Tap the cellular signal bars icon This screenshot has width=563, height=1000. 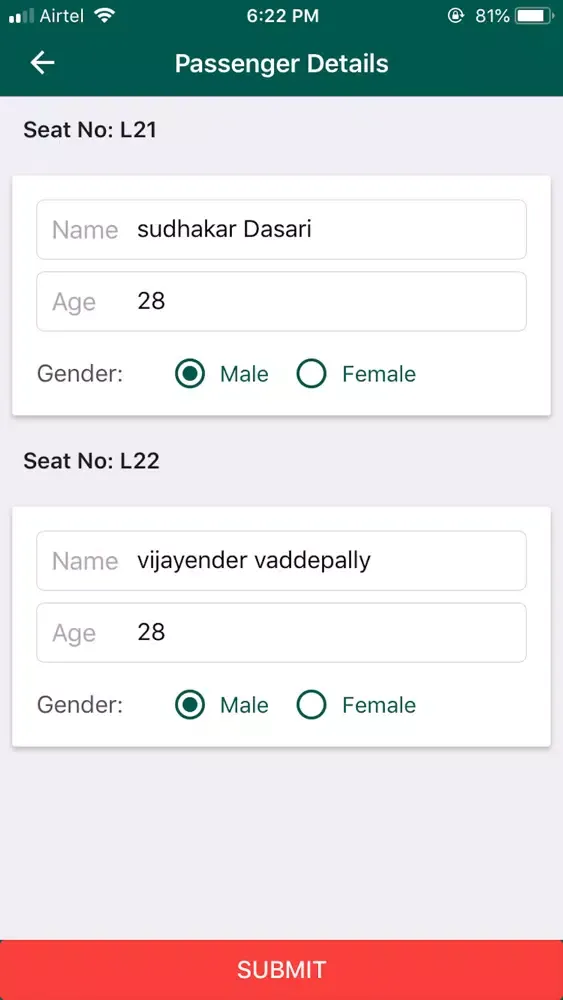(21, 17)
